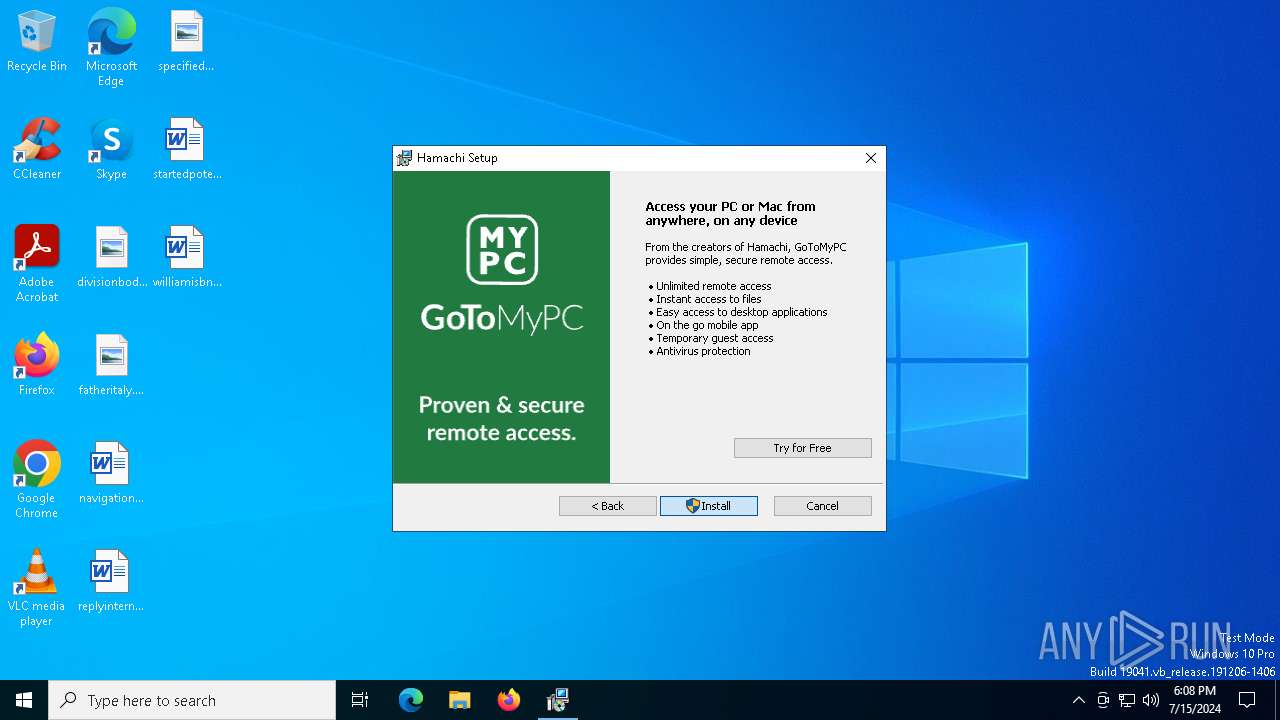Select the startedpote... Word document
This screenshot has height=720, width=1280.
186,149
